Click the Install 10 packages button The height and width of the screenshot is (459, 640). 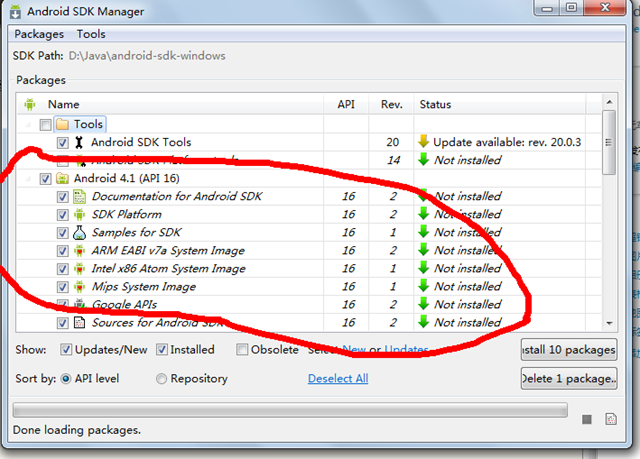569,350
